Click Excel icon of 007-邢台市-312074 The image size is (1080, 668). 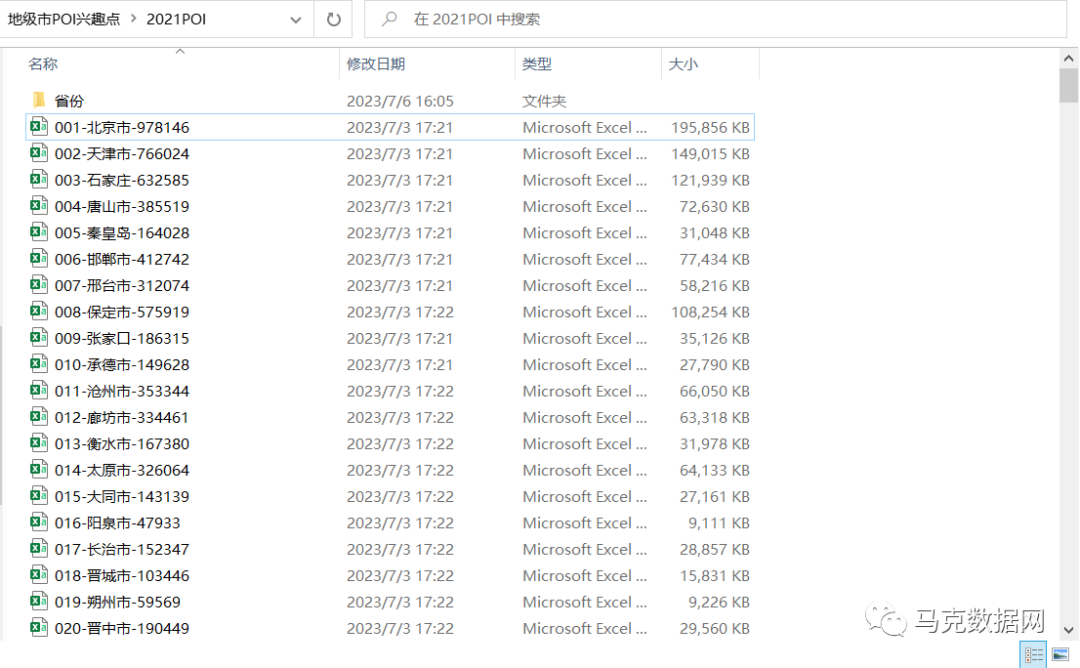coord(39,285)
